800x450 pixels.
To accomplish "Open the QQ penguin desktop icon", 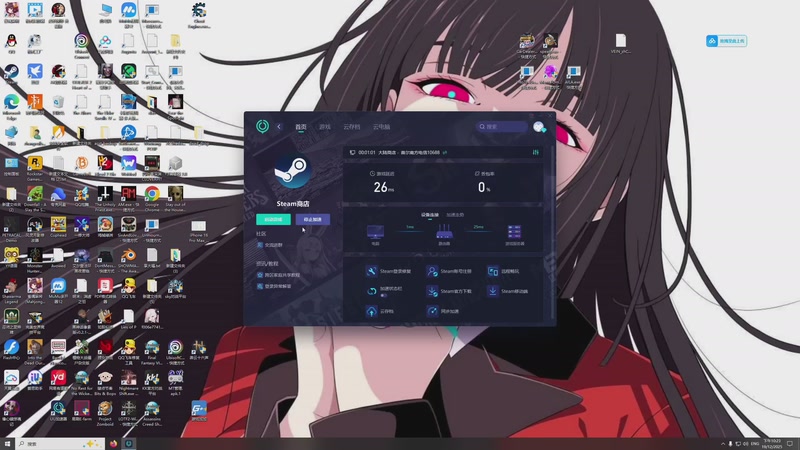I will (11, 44).
